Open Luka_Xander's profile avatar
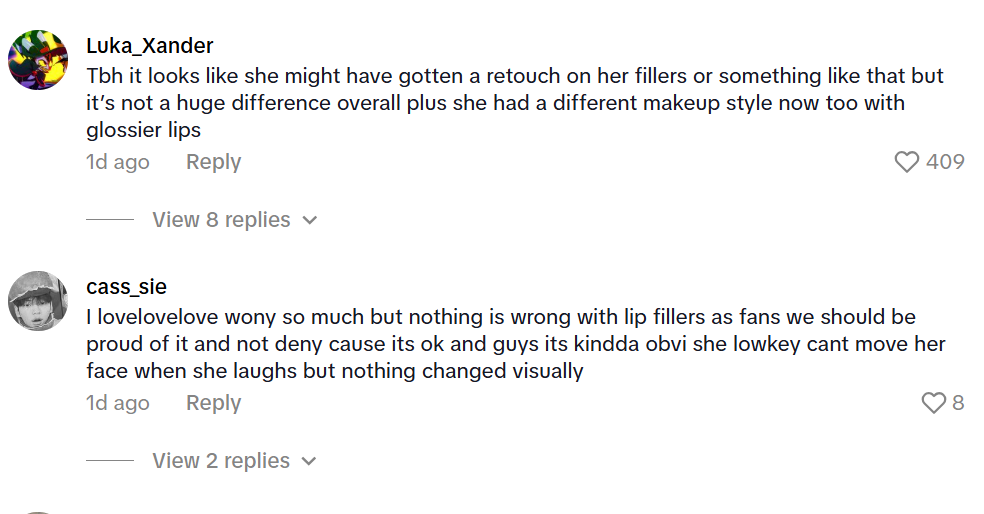This screenshot has height=514, width=984. coord(38,59)
